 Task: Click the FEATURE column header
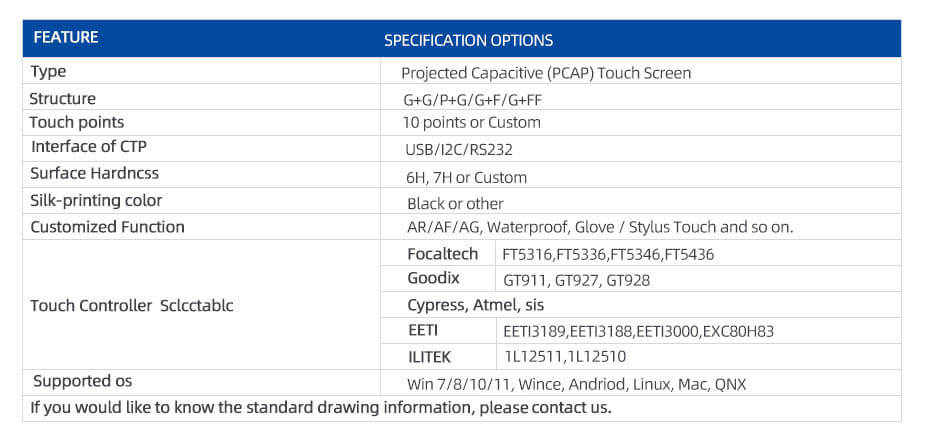66,38
